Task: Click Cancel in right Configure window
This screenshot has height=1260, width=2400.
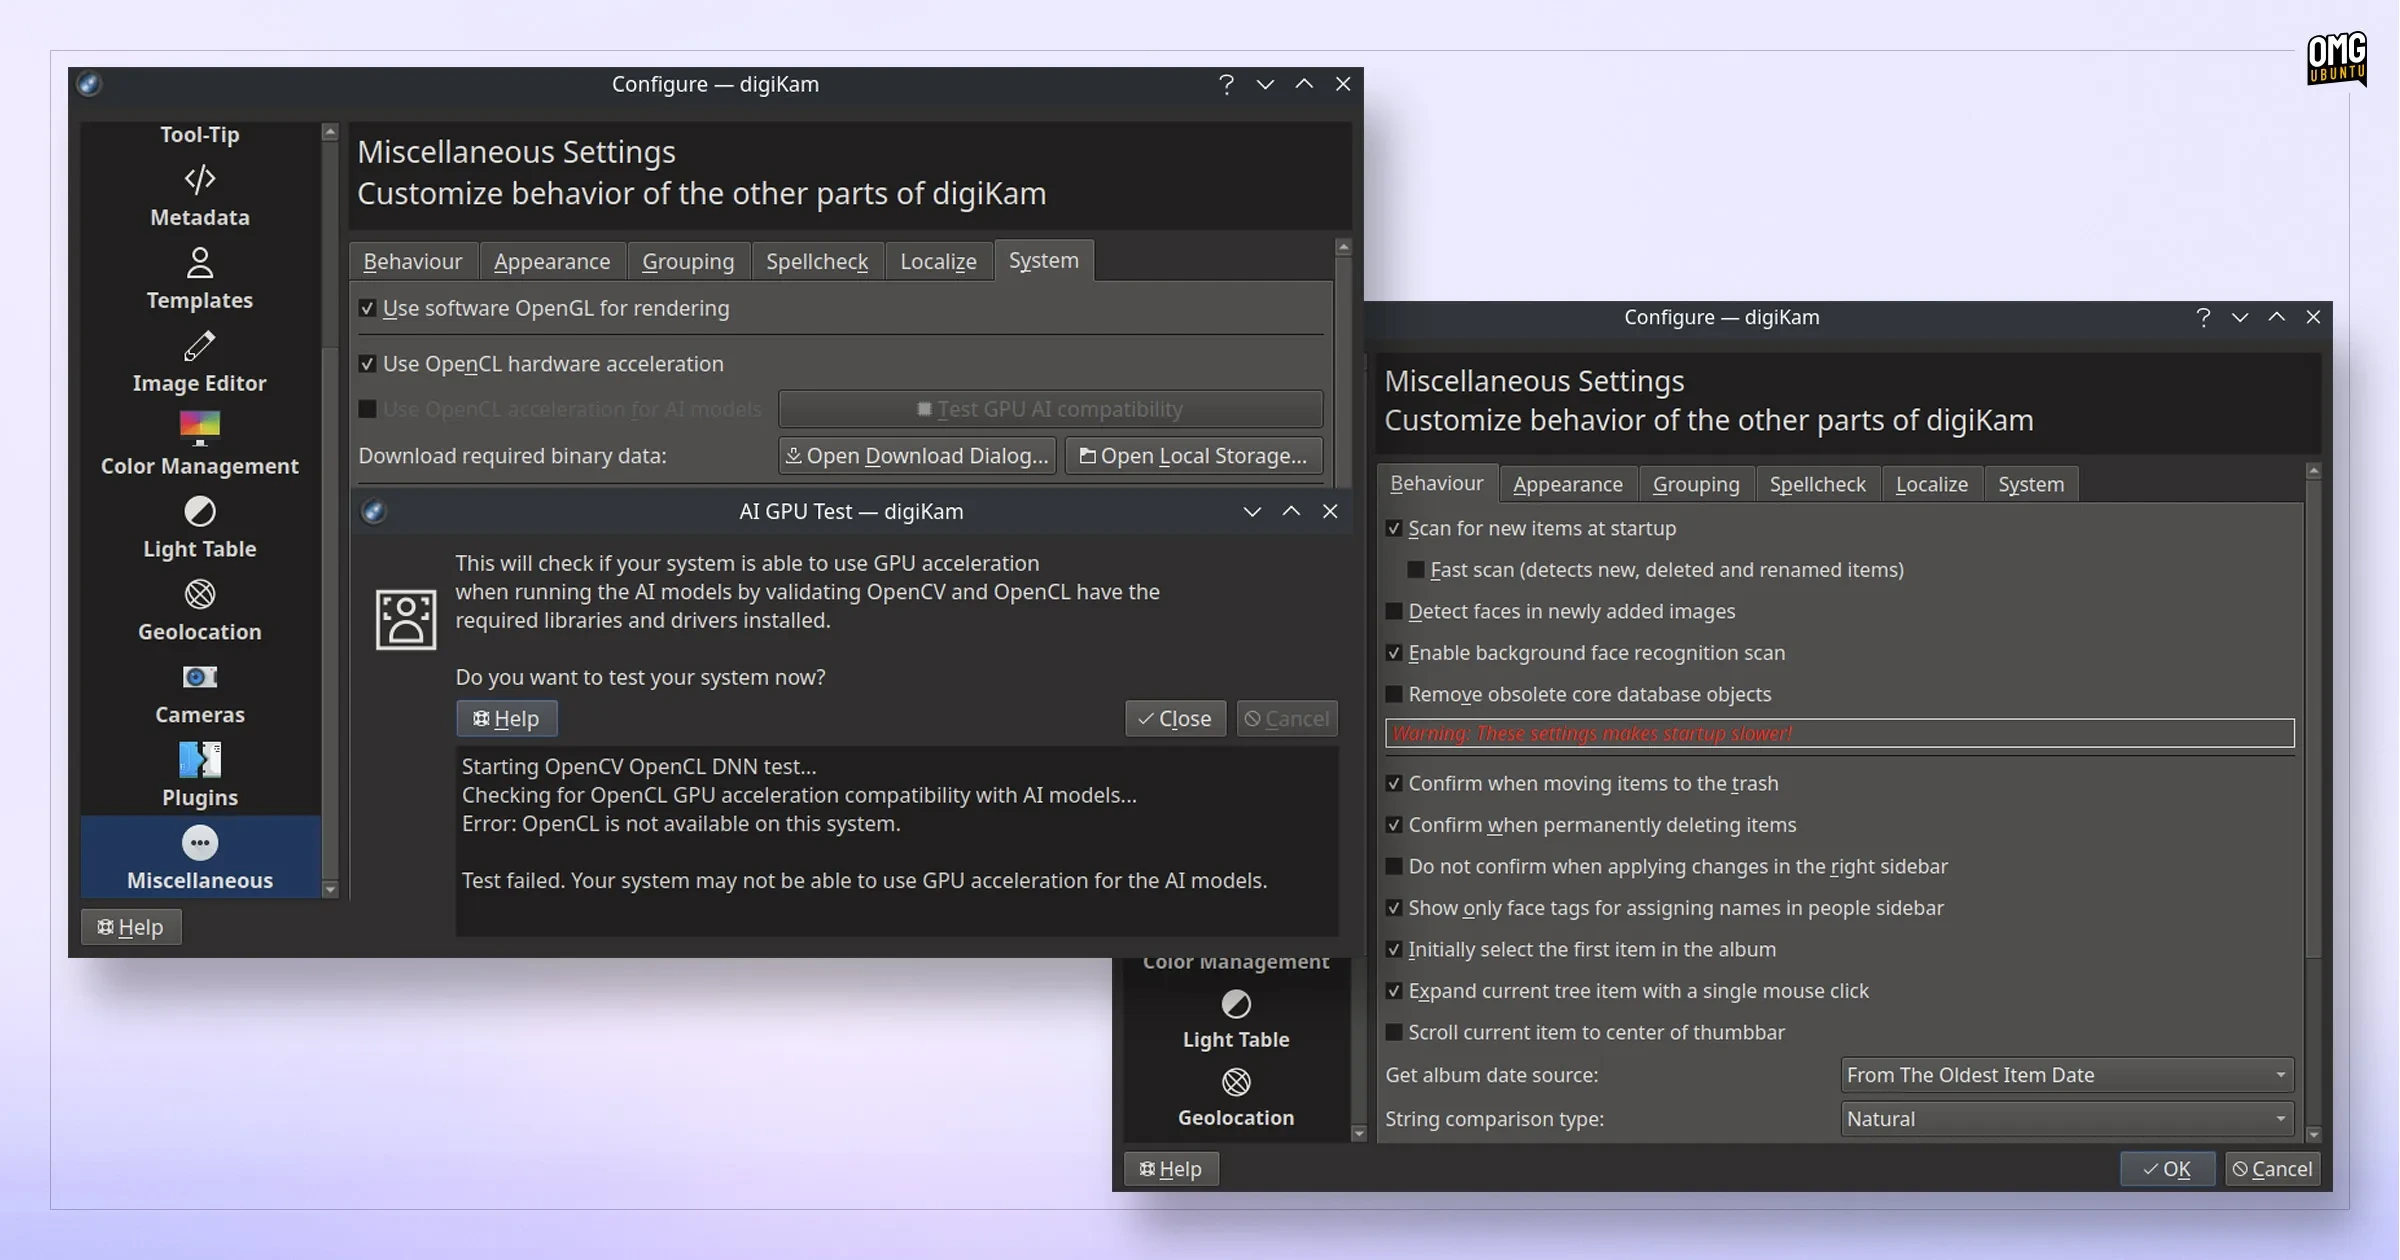Action: point(2273,1169)
